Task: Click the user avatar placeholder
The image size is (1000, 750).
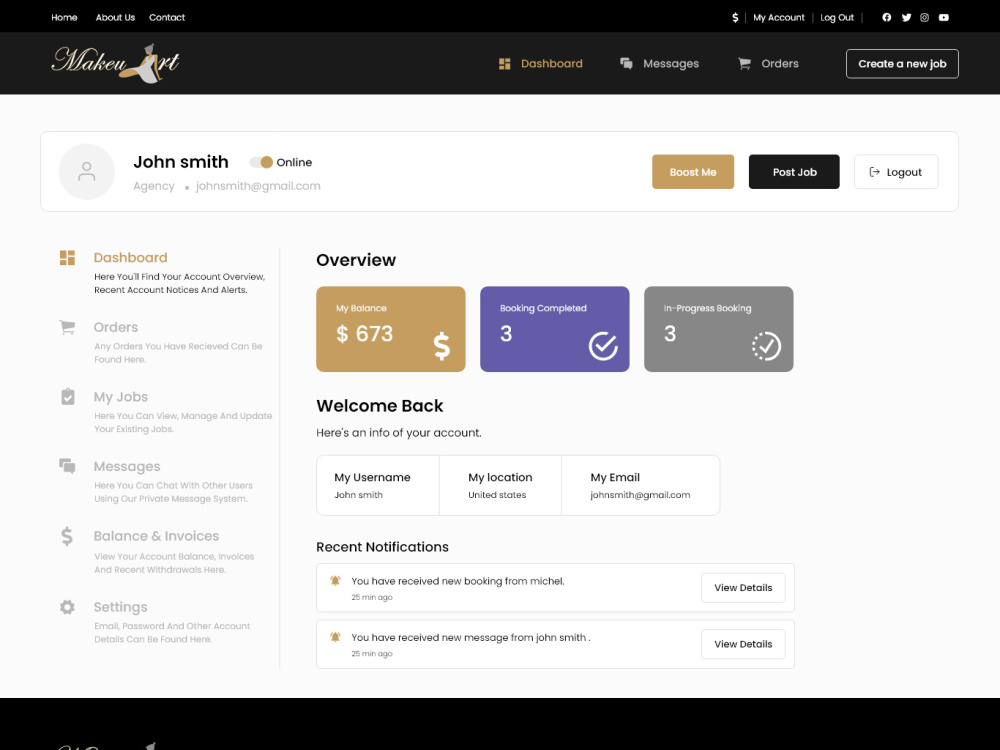Action: pyautogui.click(x=87, y=172)
